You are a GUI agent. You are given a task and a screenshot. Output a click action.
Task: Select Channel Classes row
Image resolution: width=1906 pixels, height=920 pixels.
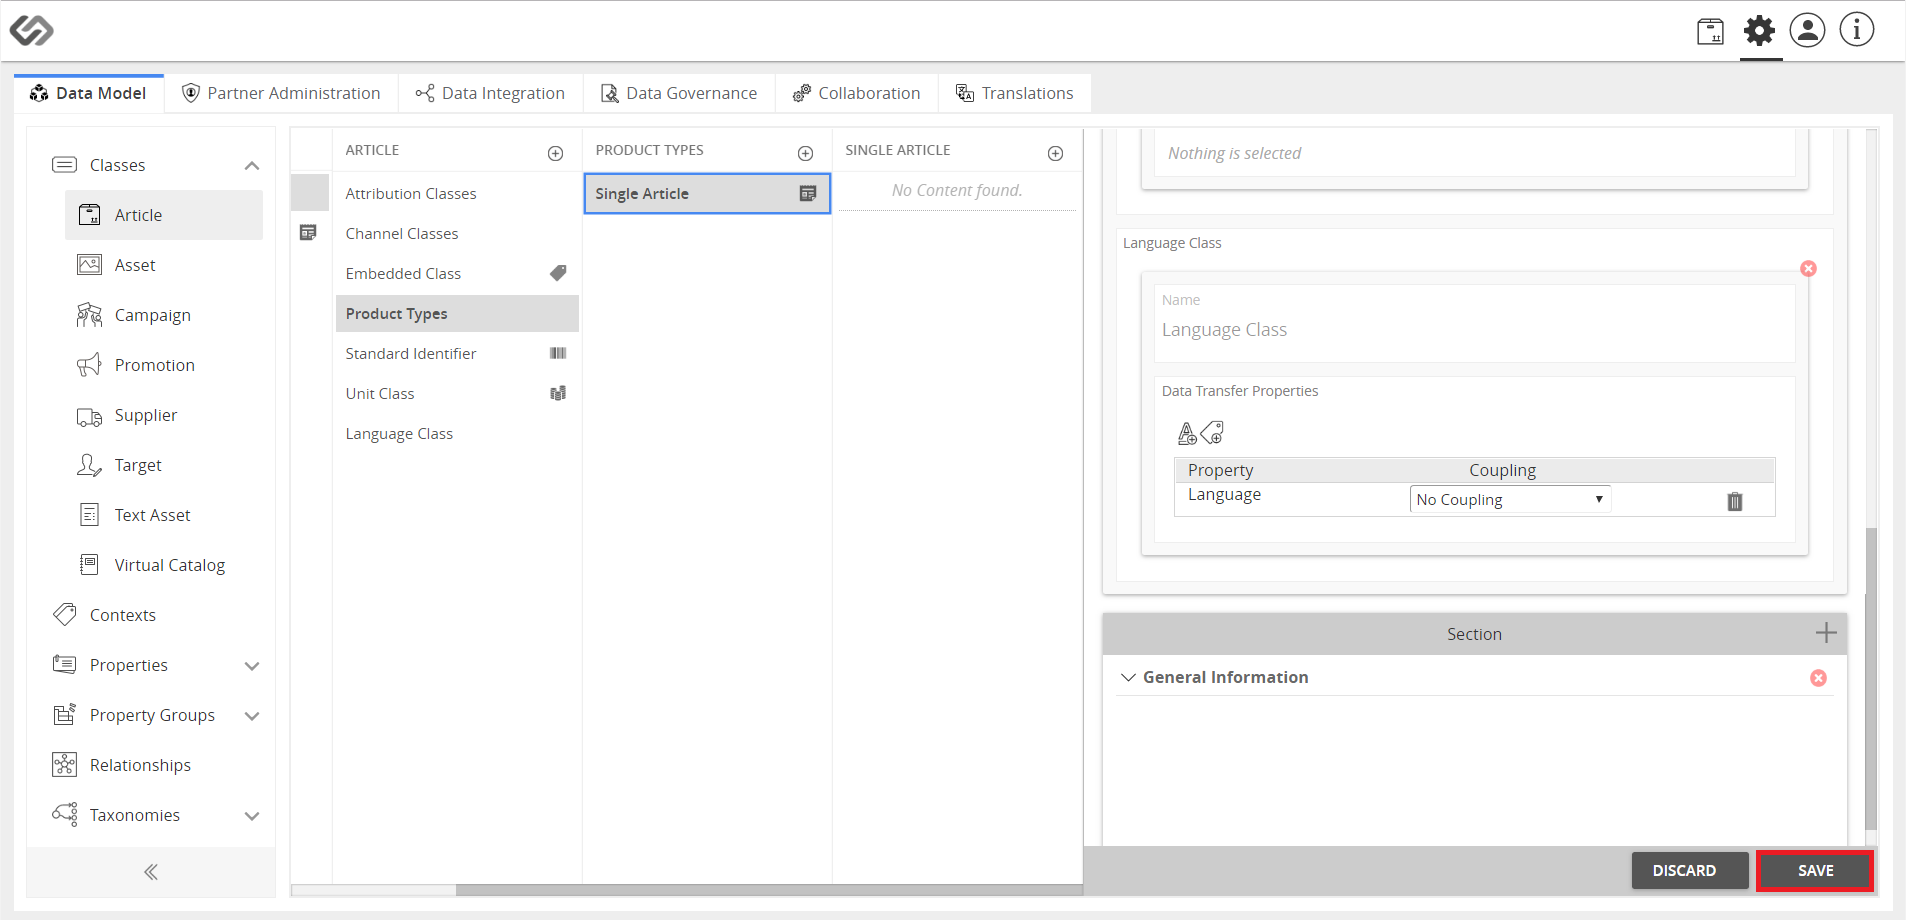[457, 233]
